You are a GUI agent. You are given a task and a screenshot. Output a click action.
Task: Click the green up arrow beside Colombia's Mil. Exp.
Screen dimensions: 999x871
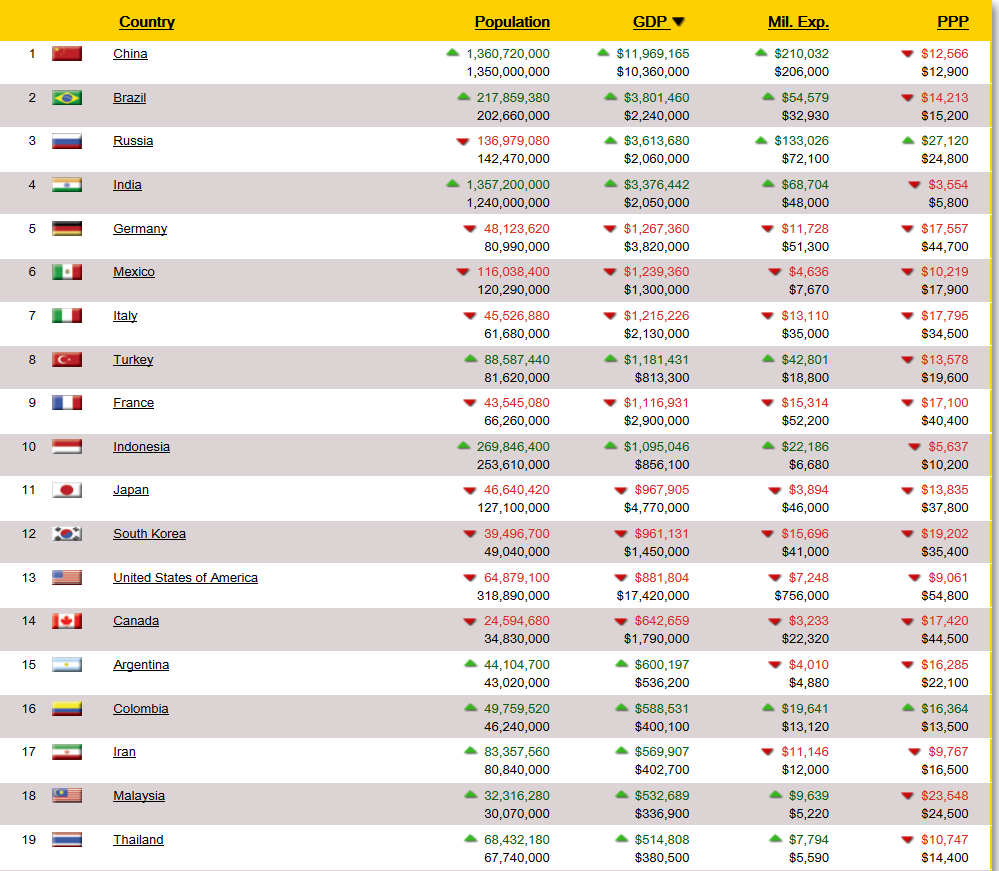768,708
